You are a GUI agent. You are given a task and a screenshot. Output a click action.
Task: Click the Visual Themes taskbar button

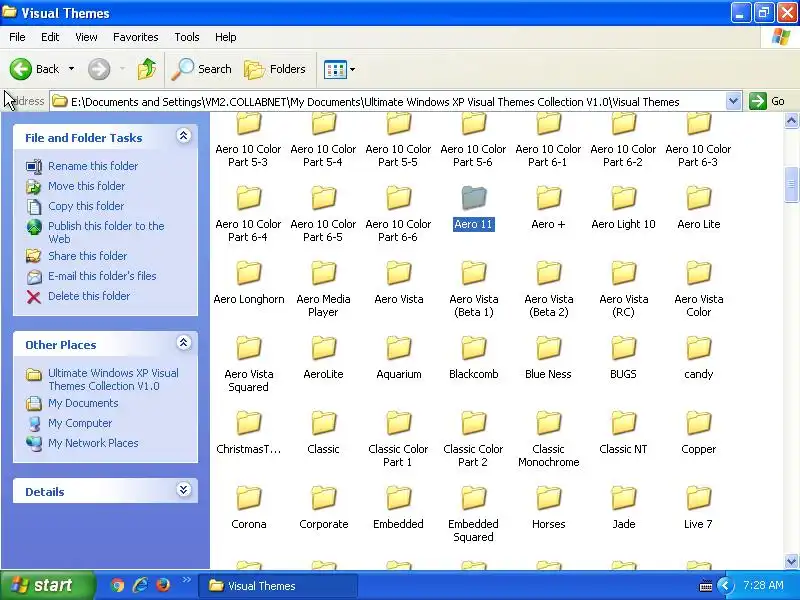[277, 586]
